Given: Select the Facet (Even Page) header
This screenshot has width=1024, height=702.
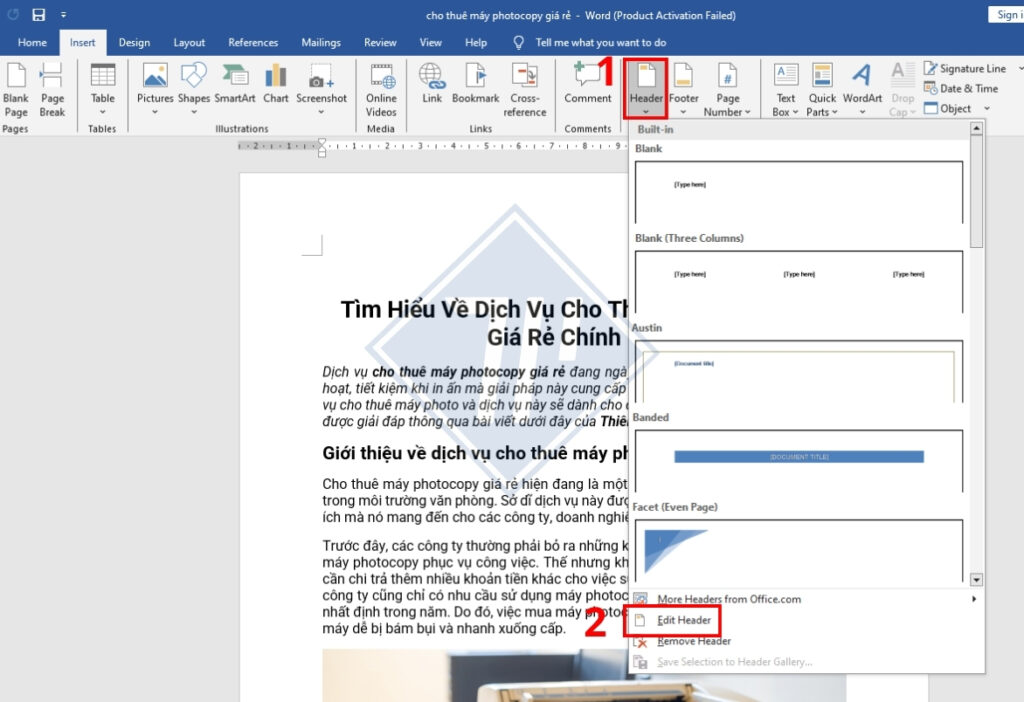Looking at the screenshot, I should [799, 550].
